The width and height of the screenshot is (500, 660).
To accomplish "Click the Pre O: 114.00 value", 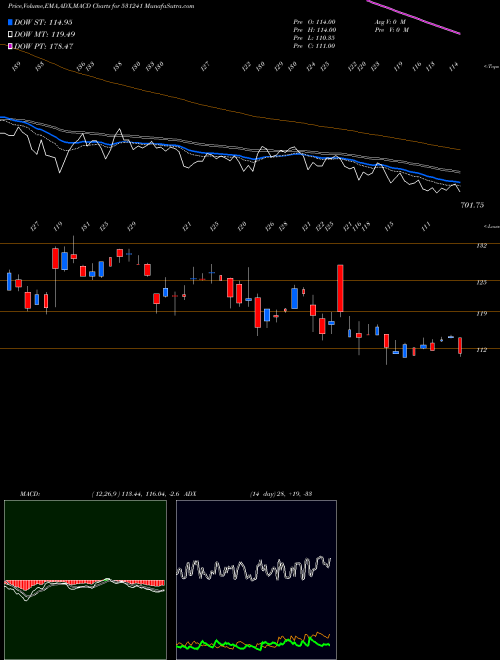I will tap(314, 21).
